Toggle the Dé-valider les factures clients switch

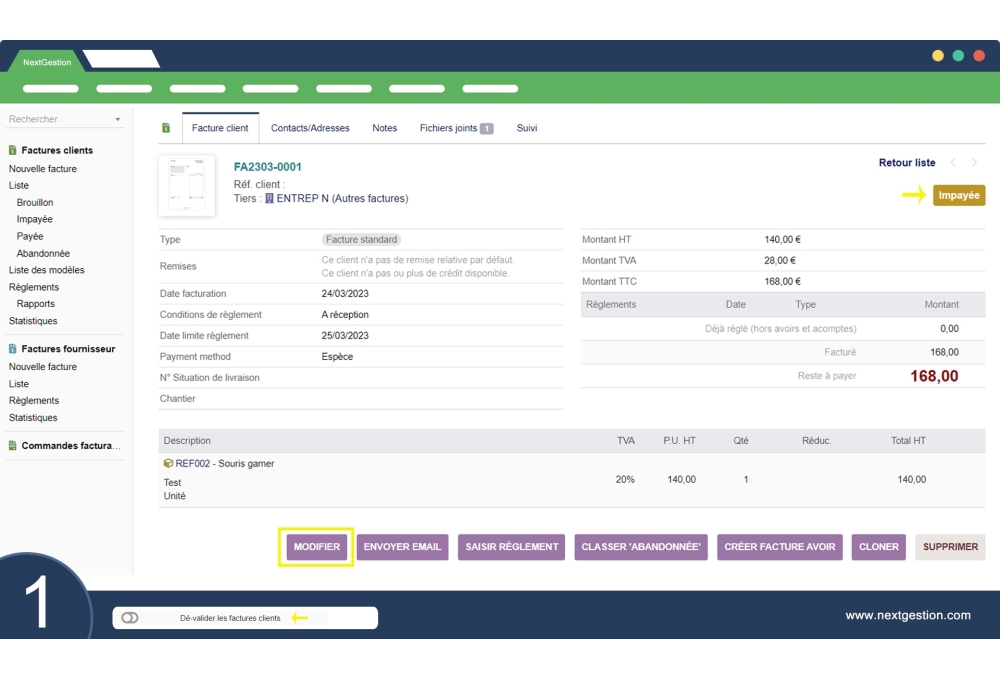pyautogui.click(x=130, y=618)
